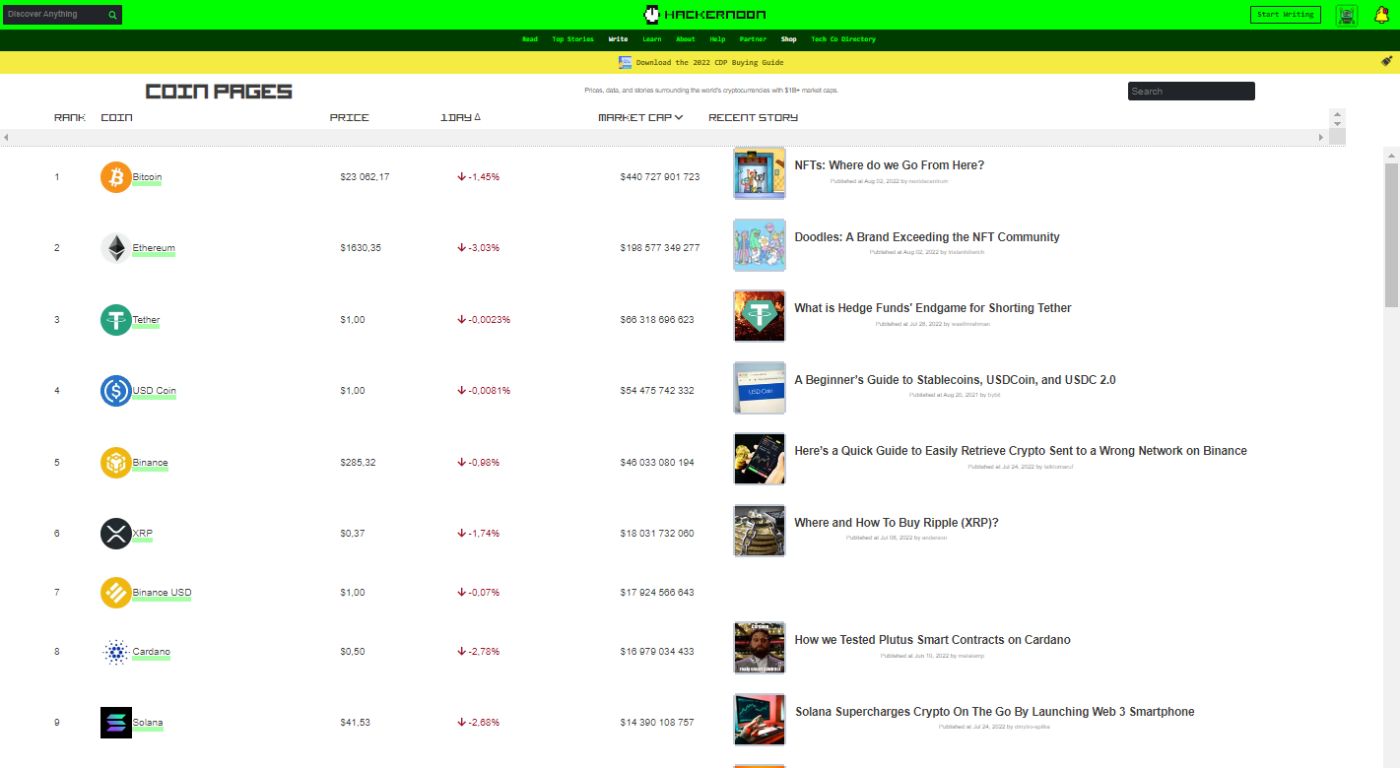This screenshot has width=1400, height=768.
Task: Open the Read menu item
Action: click(x=530, y=40)
